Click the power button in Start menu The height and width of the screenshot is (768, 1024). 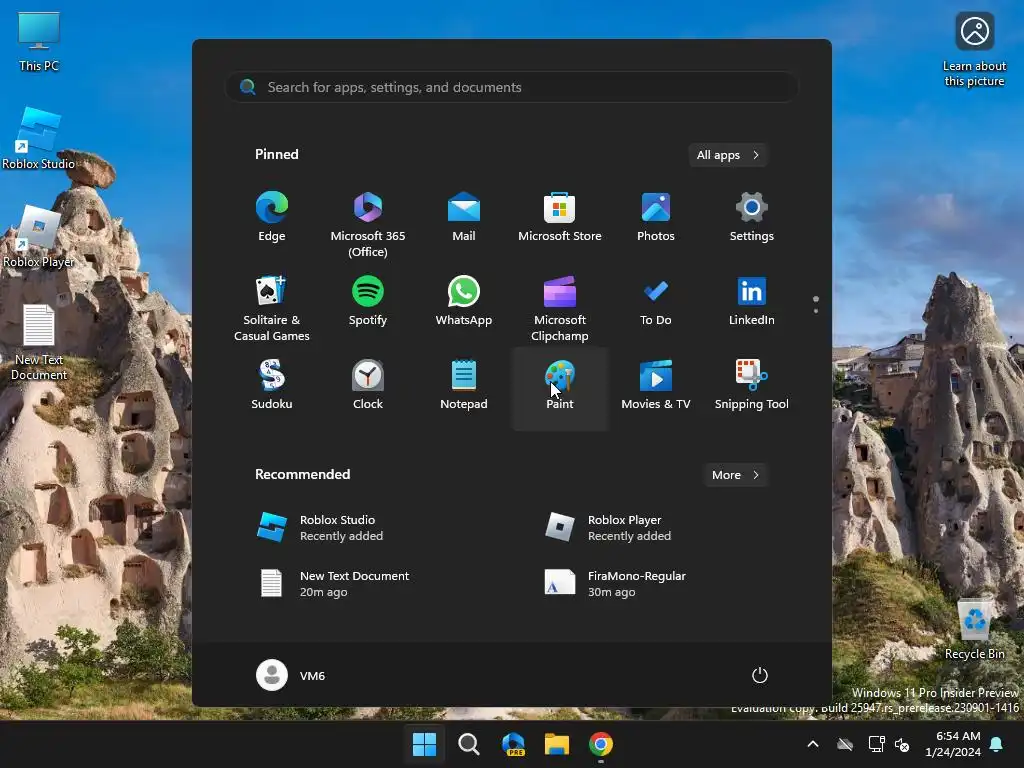(760, 675)
